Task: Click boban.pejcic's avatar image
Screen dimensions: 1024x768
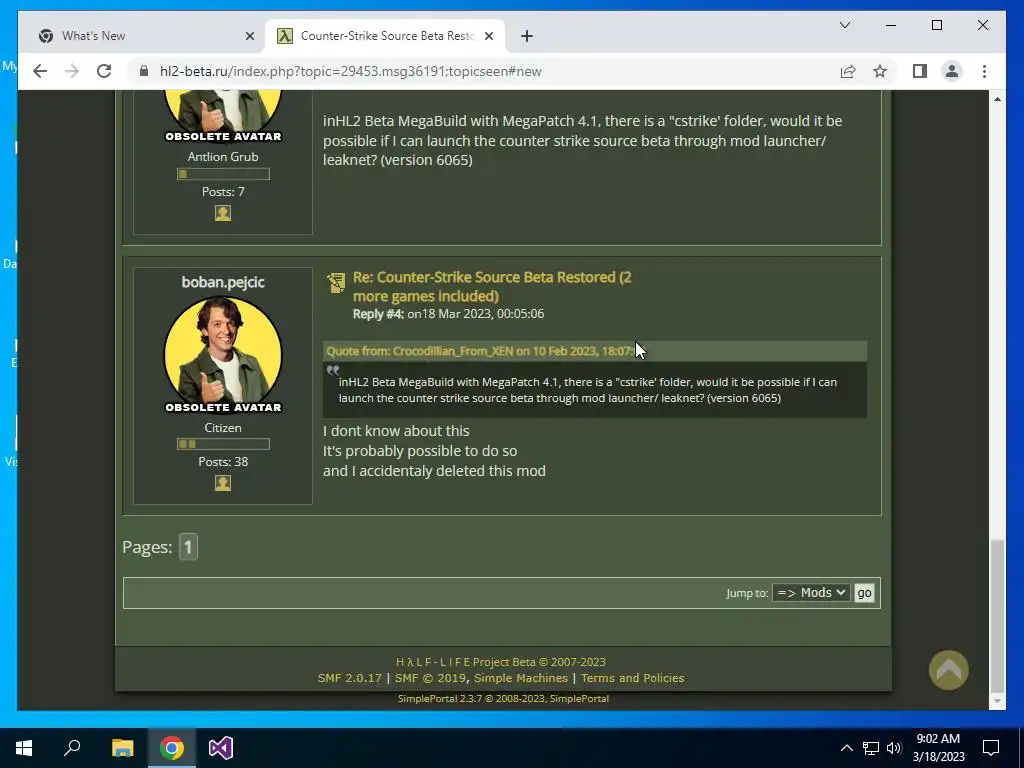Action: [x=223, y=355]
